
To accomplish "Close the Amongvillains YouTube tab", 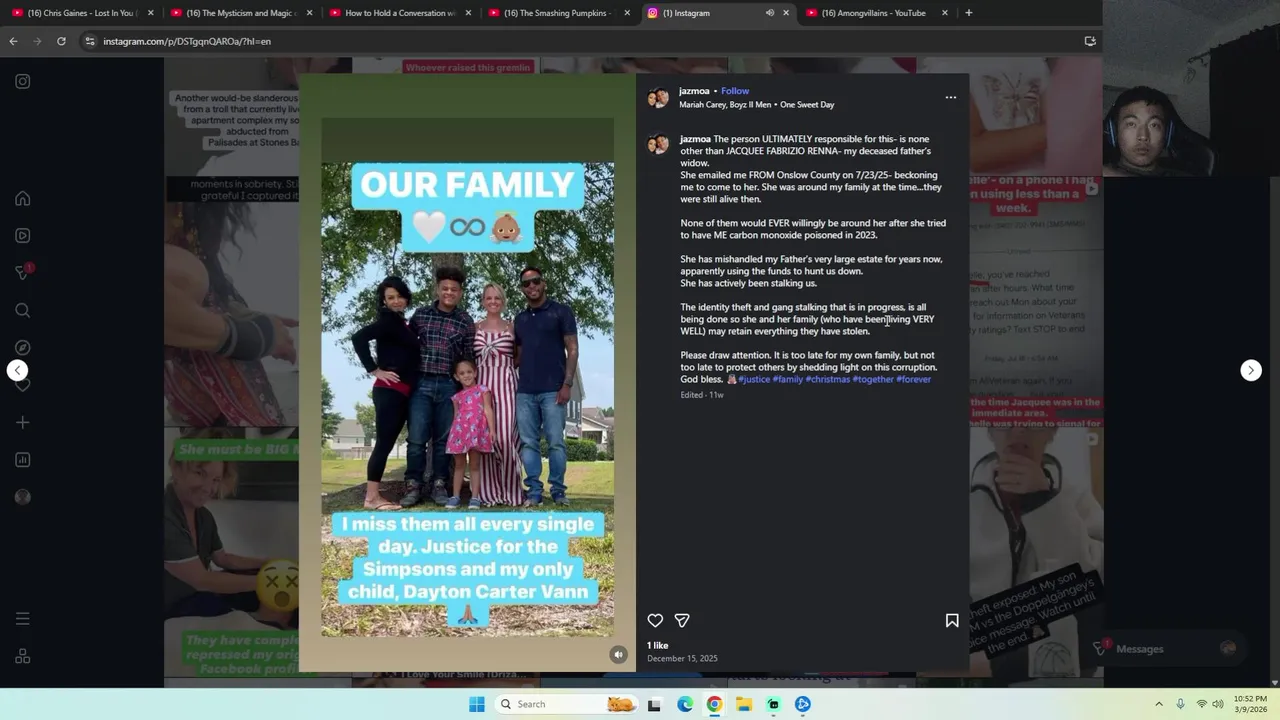I will click(x=945, y=13).
